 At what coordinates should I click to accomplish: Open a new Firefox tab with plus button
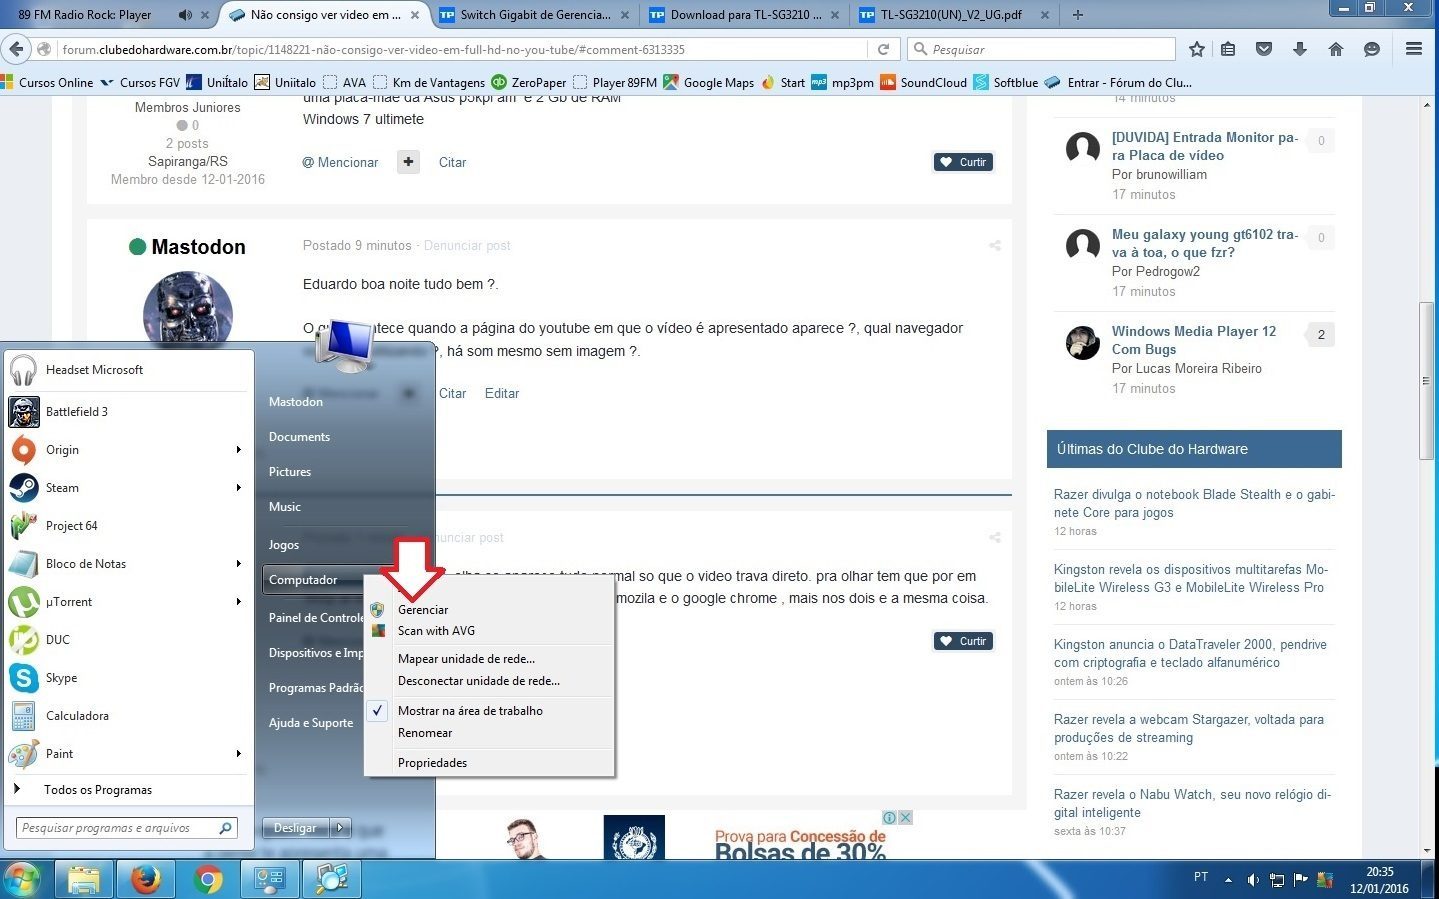pyautogui.click(x=1078, y=15)
